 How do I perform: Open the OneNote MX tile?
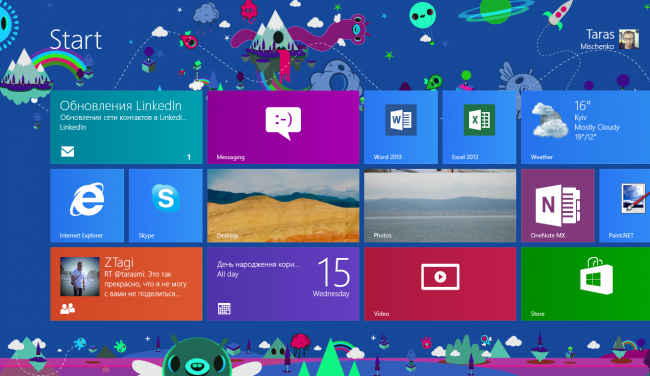tap(558, 206)
